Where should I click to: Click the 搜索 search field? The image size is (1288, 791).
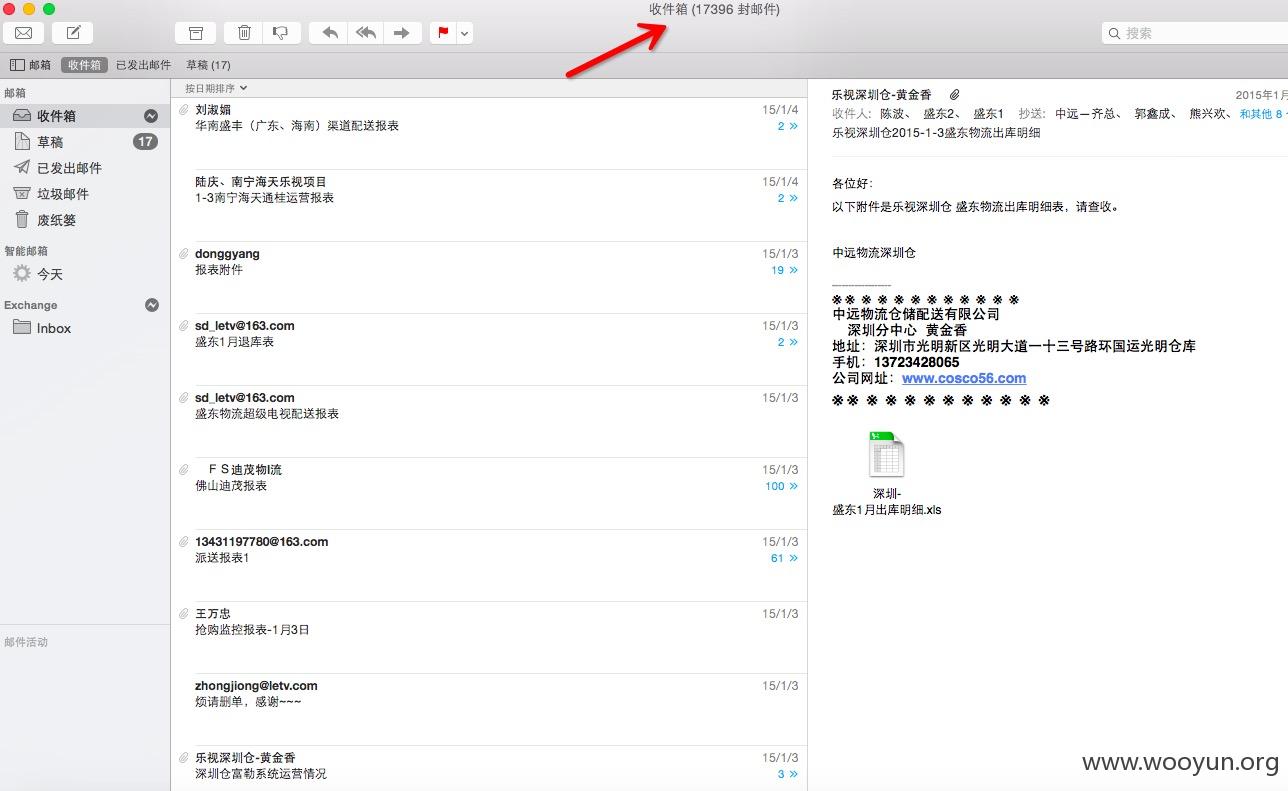tap(1195, 33)
